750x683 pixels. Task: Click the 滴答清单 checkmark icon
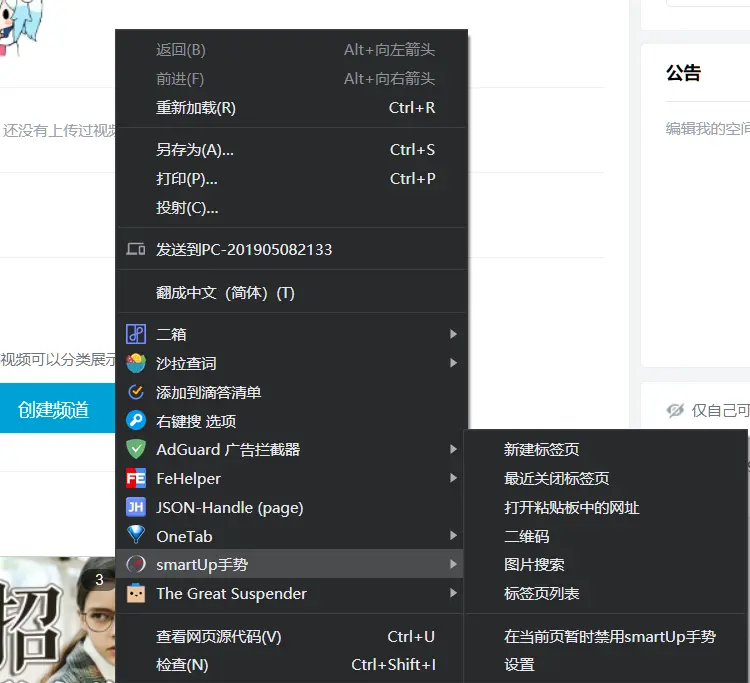pos(136,392)
